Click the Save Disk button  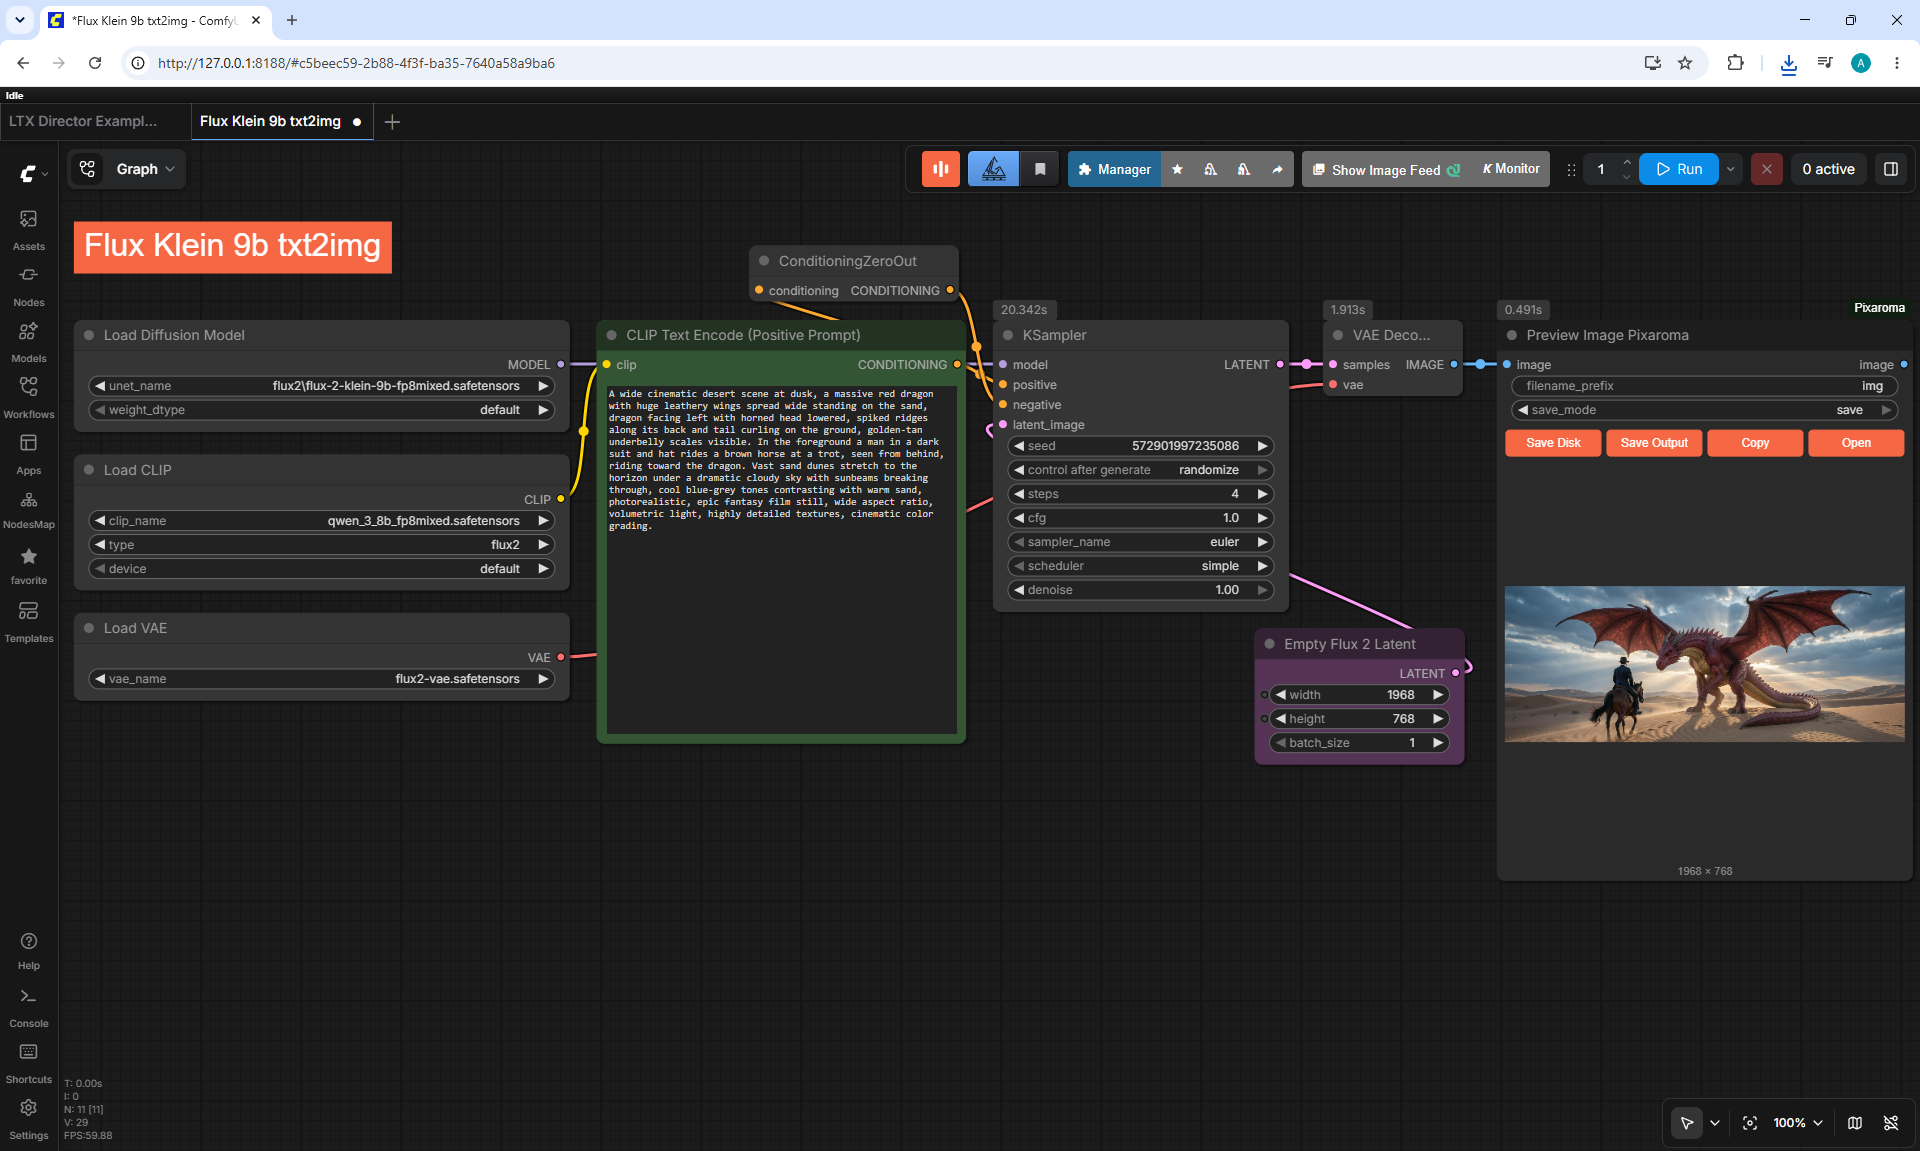1553,443
